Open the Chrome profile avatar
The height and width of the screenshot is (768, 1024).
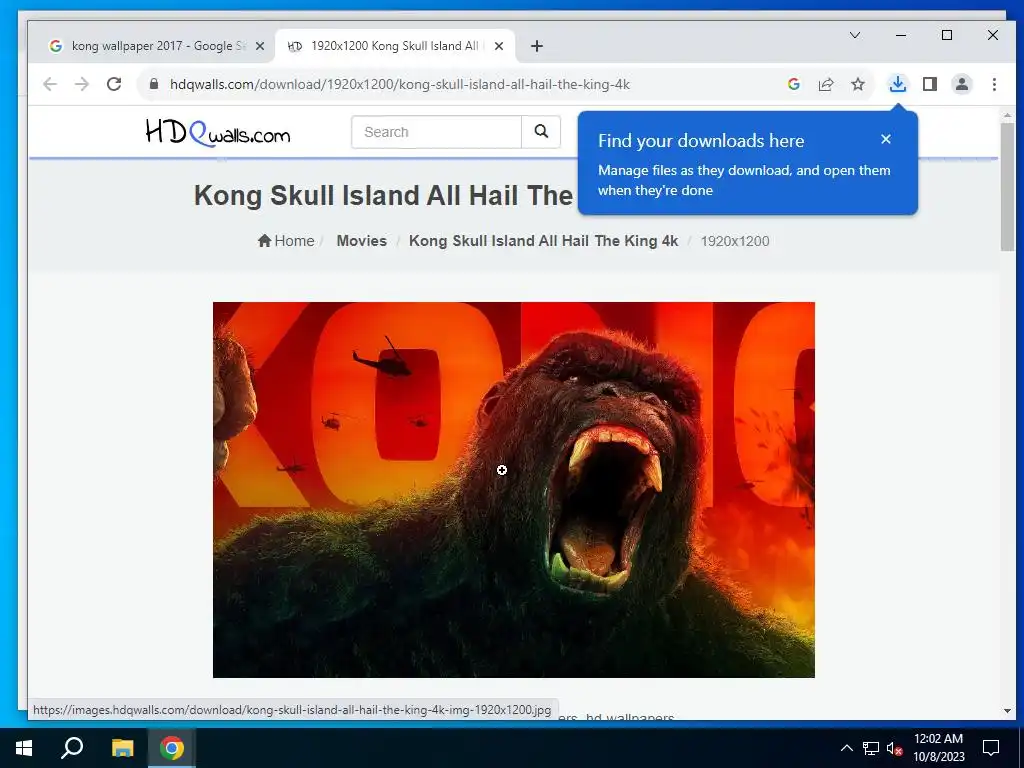coord(962,84)
